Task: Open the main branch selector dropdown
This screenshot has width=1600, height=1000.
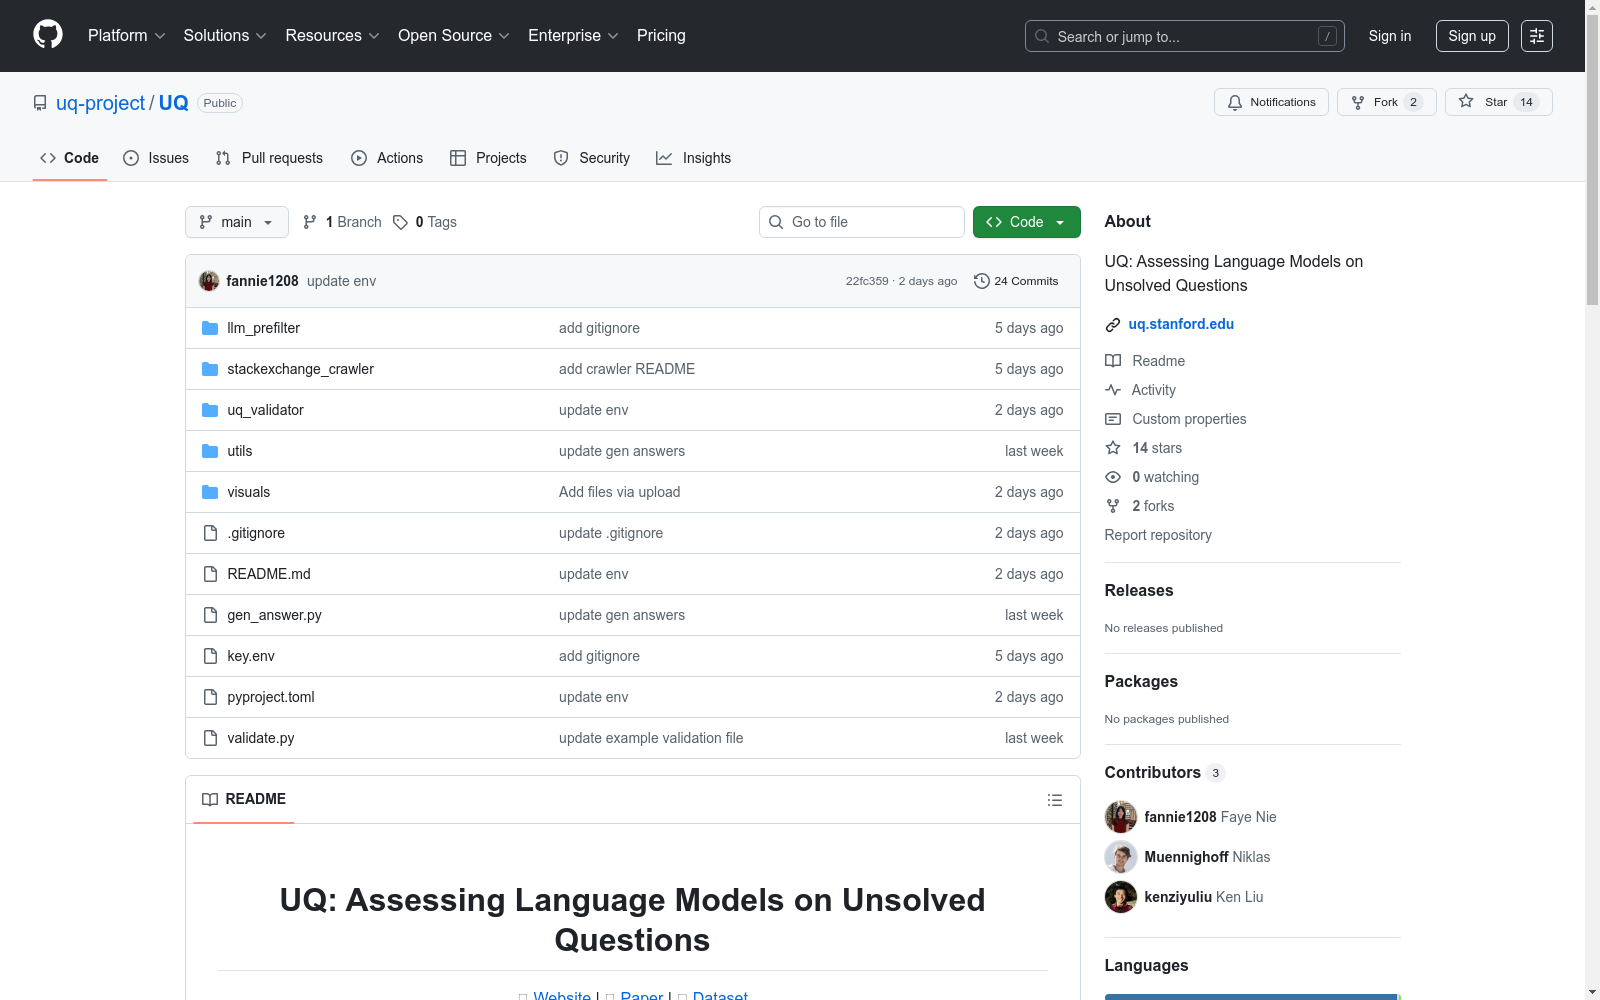Action: 237,222
